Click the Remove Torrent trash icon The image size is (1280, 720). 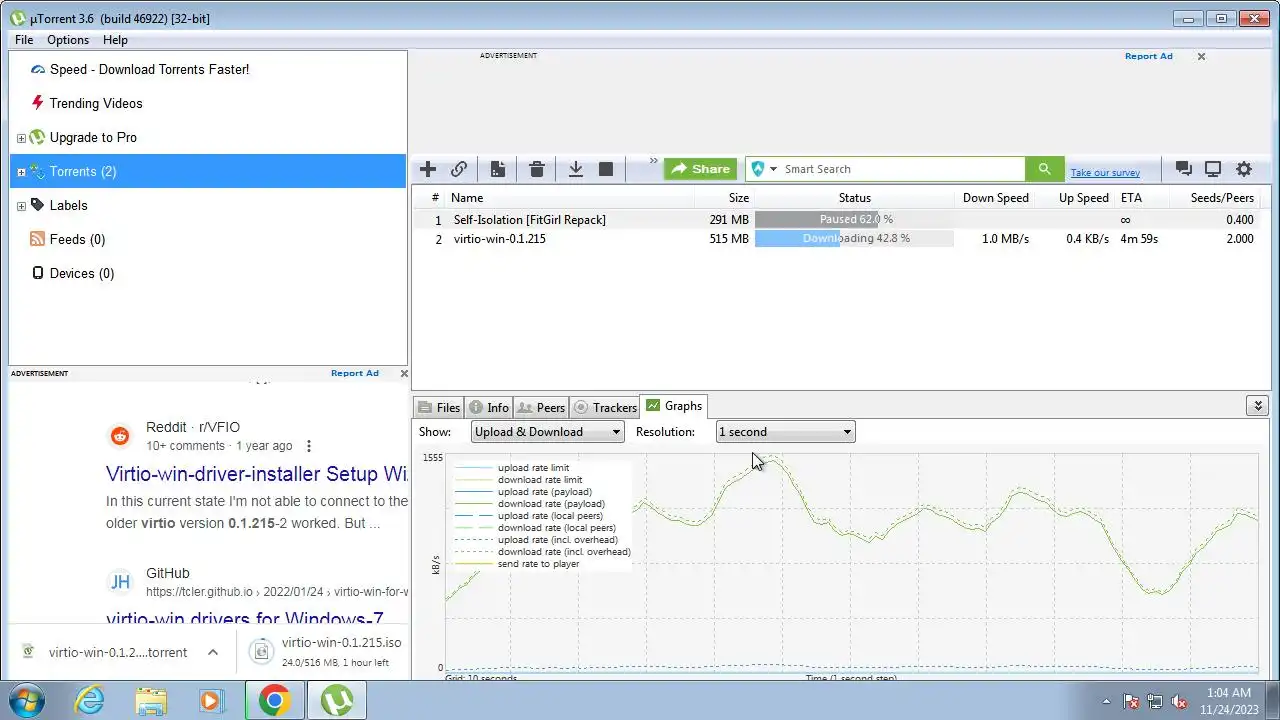coord(537,169)
